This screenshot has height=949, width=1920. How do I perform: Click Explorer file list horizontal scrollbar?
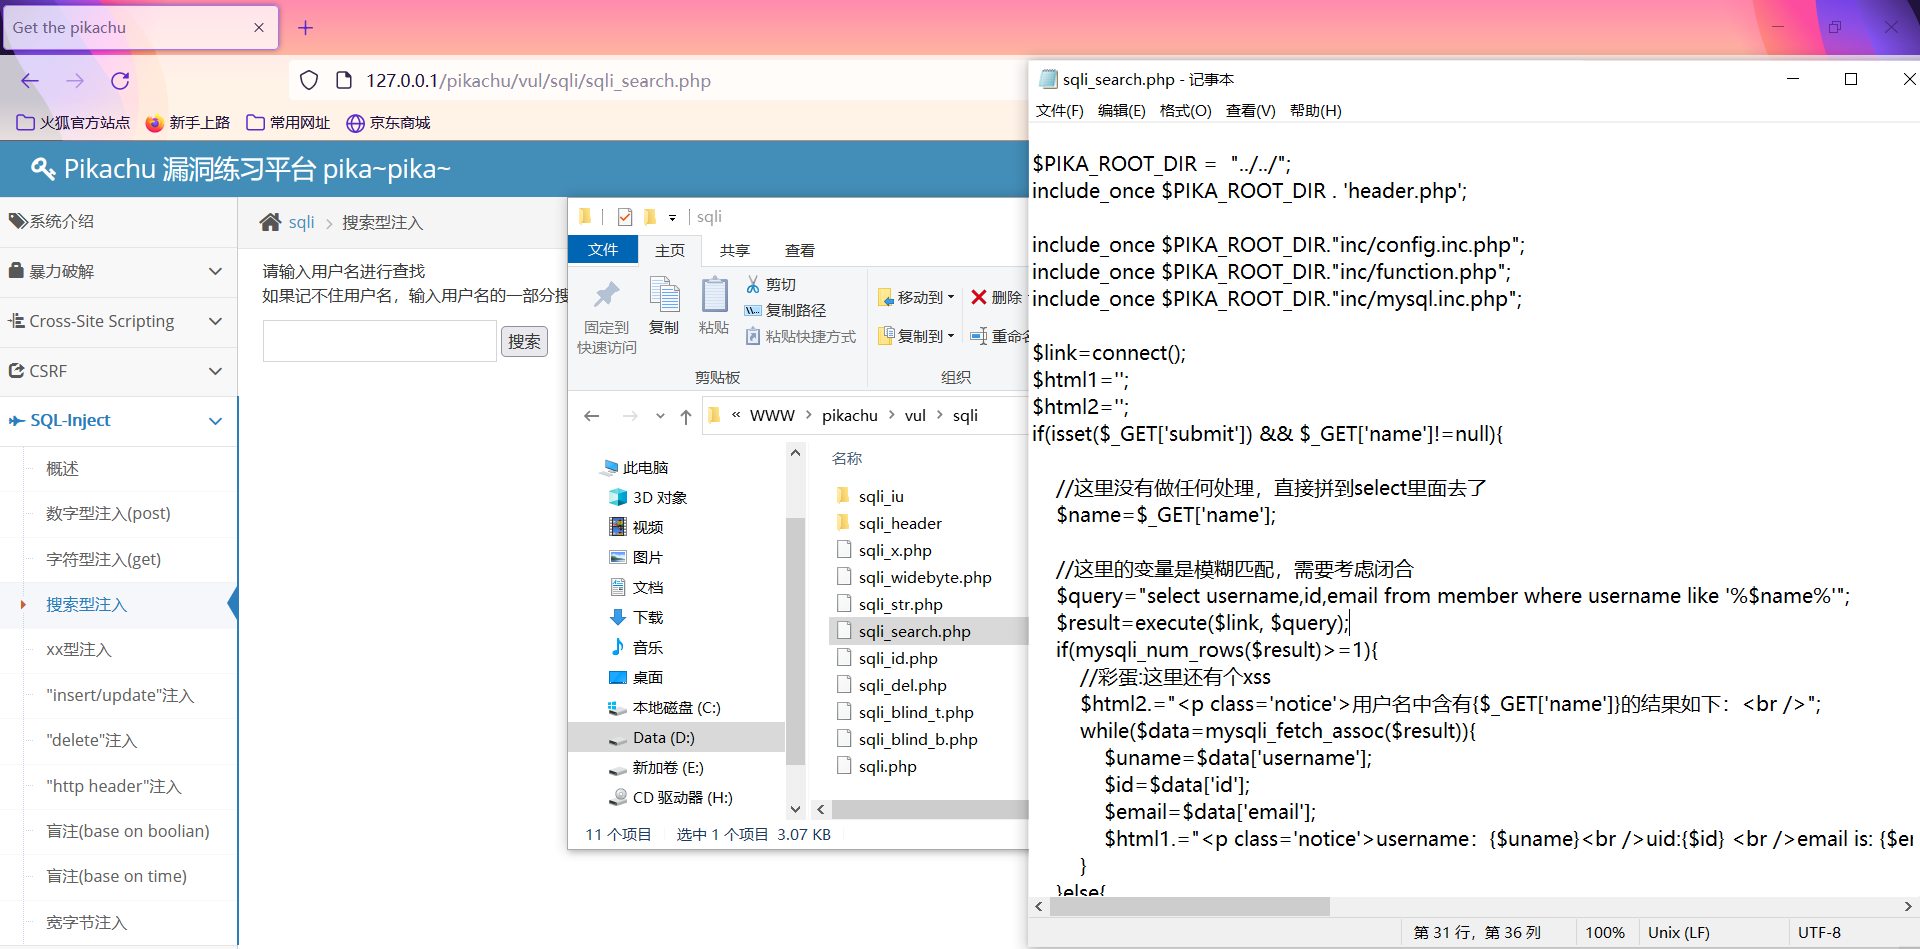coord(930,809)
